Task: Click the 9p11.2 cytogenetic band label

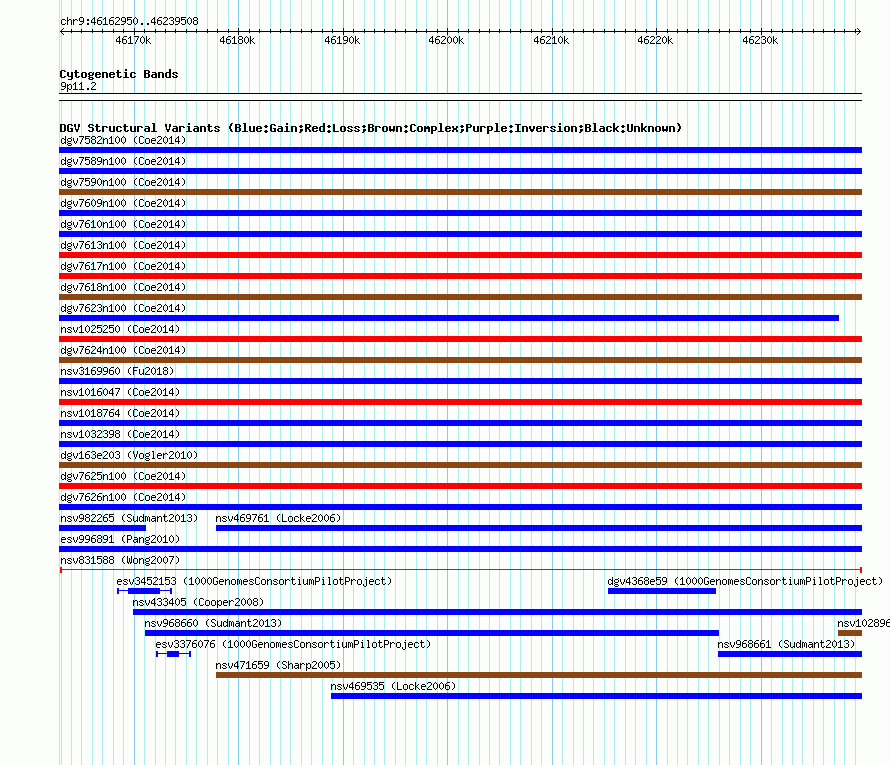Action: [x=78, y=86]
